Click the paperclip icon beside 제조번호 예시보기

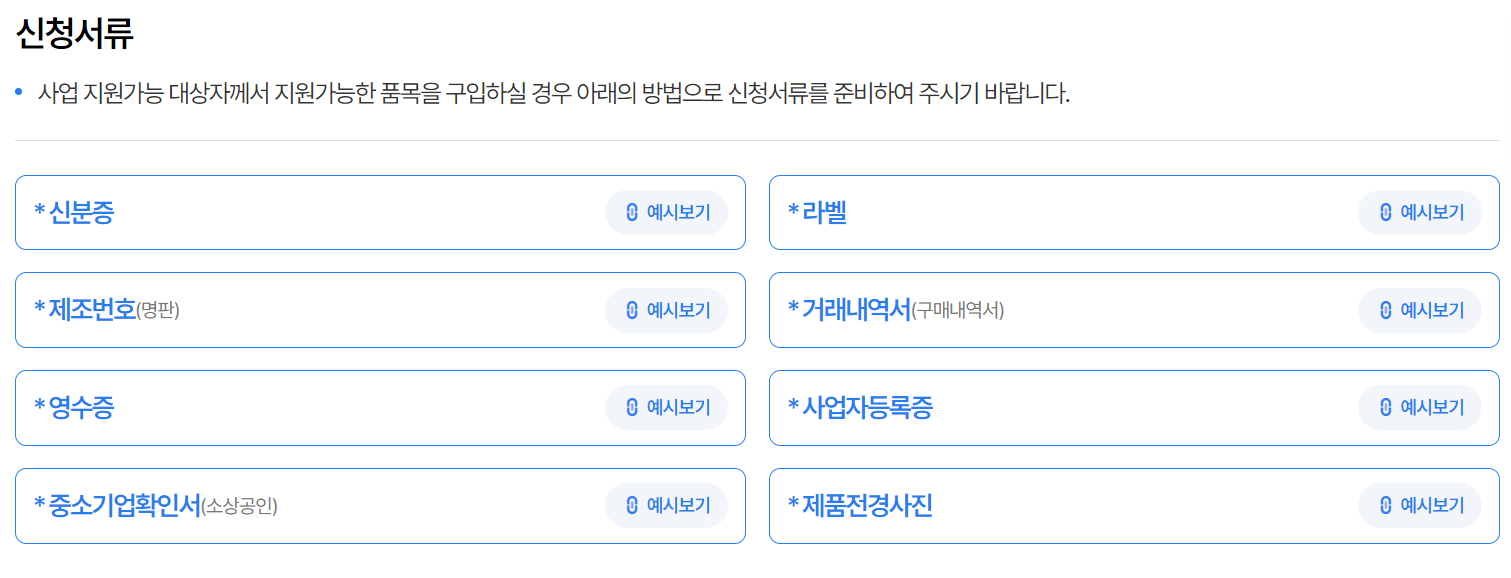coord(630,310)
